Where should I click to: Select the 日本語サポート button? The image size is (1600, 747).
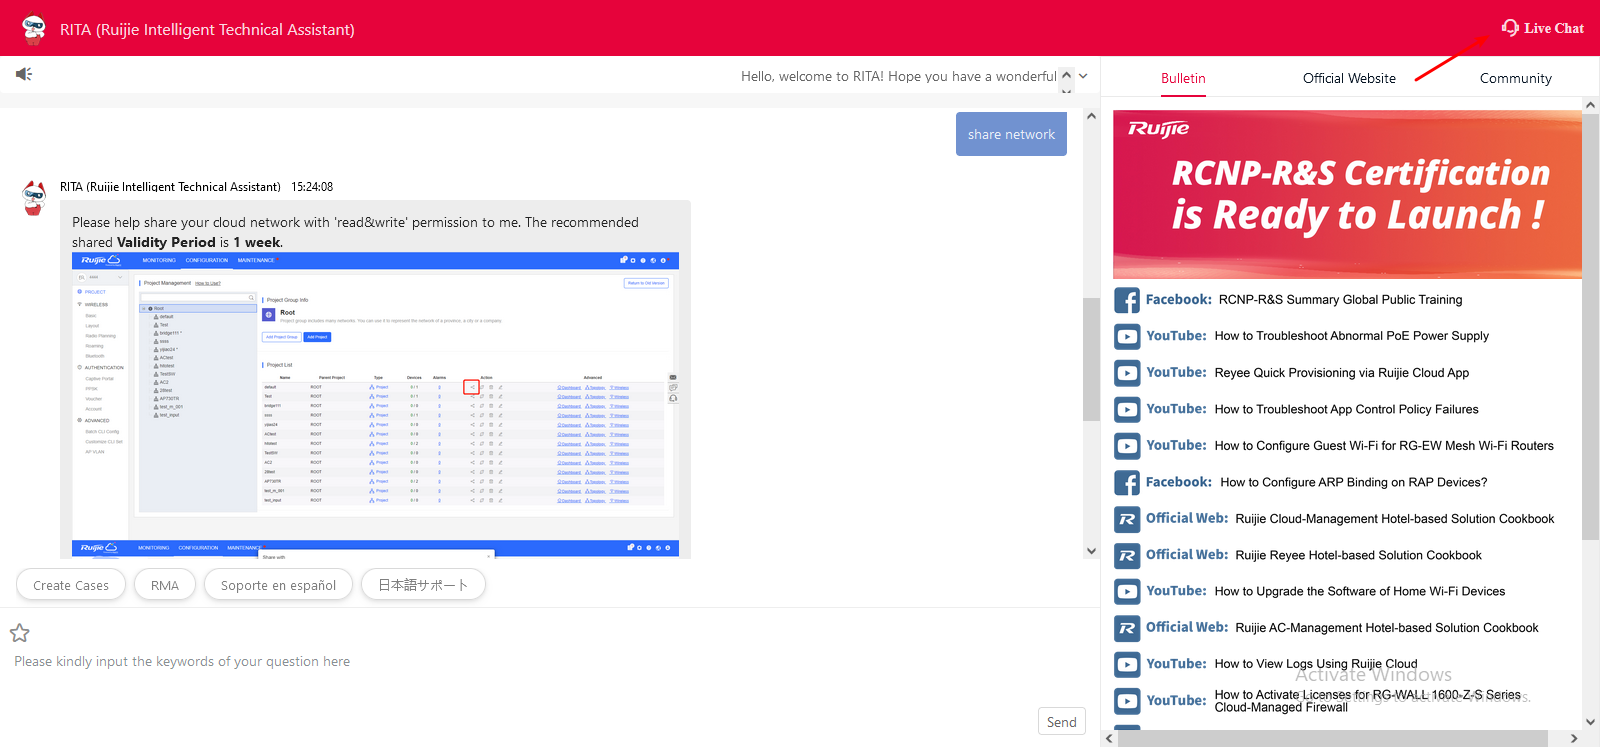pos(423,585)
